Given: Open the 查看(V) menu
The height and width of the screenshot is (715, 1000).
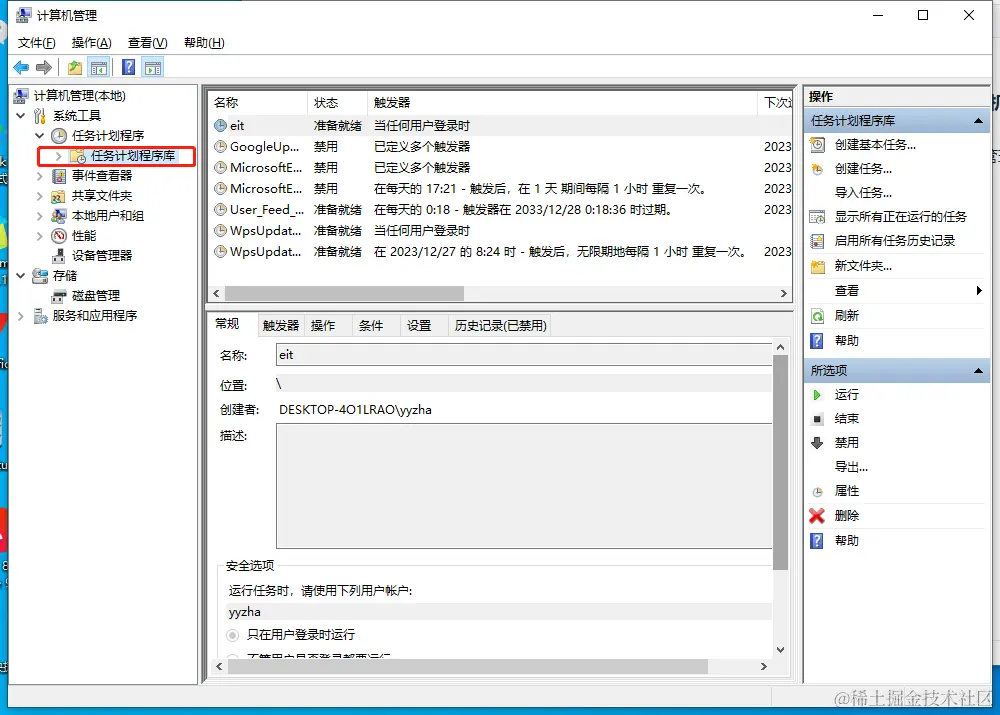Looking at the screenshot, I should click(147, 43).
